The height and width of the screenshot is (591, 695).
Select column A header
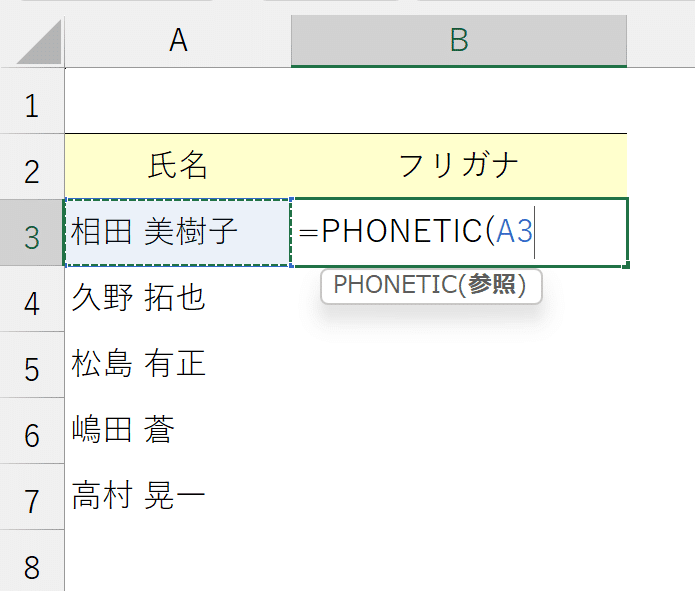click(178, 41)
